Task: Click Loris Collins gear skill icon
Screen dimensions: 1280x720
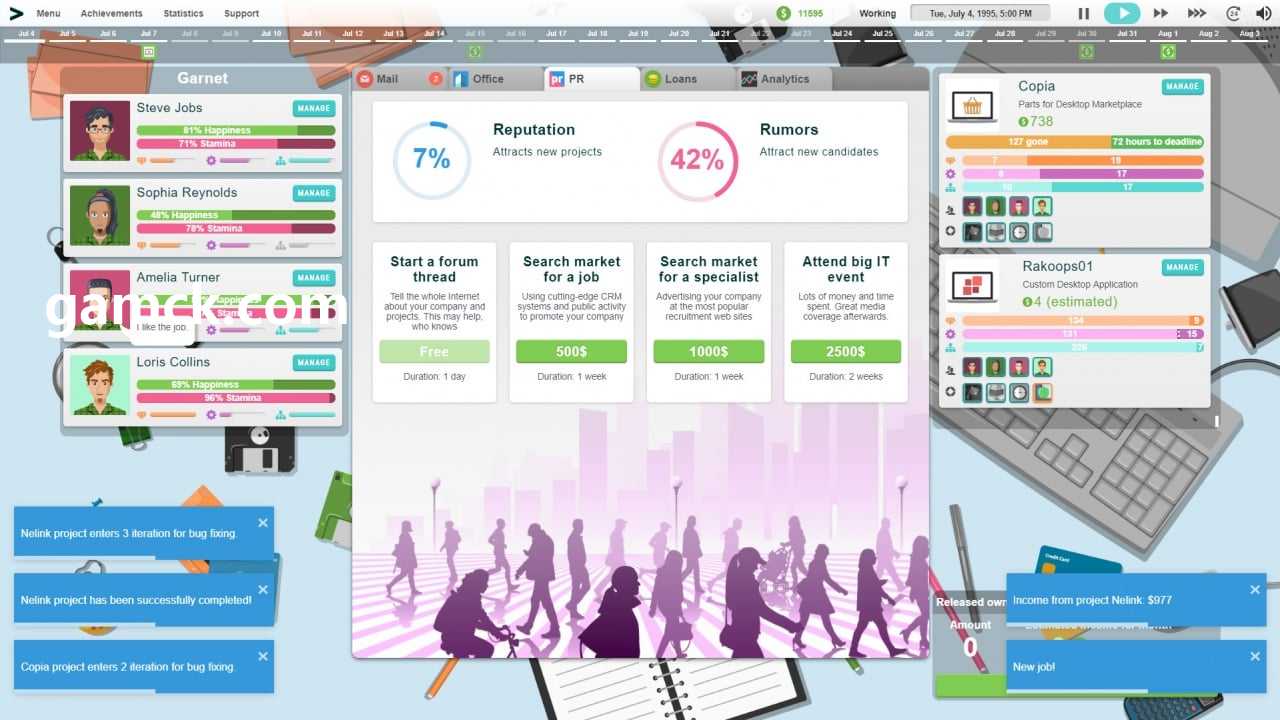Action: pos(211,414)
